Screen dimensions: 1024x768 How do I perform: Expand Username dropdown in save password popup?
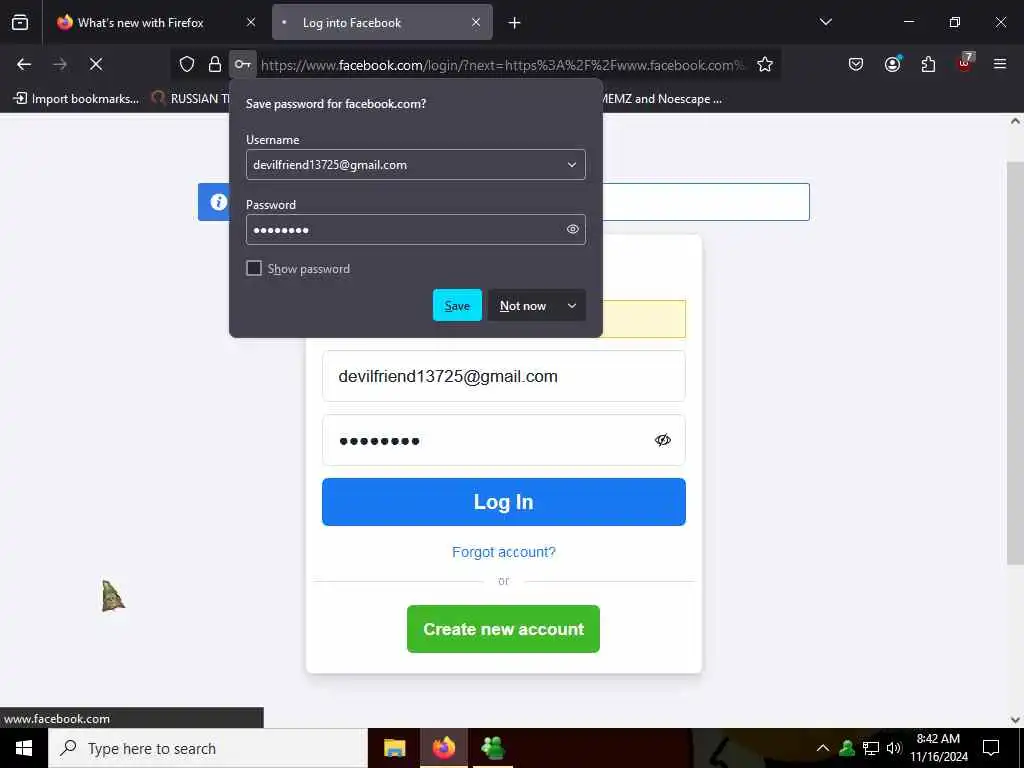pyautogui.click(x=572, y=165)
